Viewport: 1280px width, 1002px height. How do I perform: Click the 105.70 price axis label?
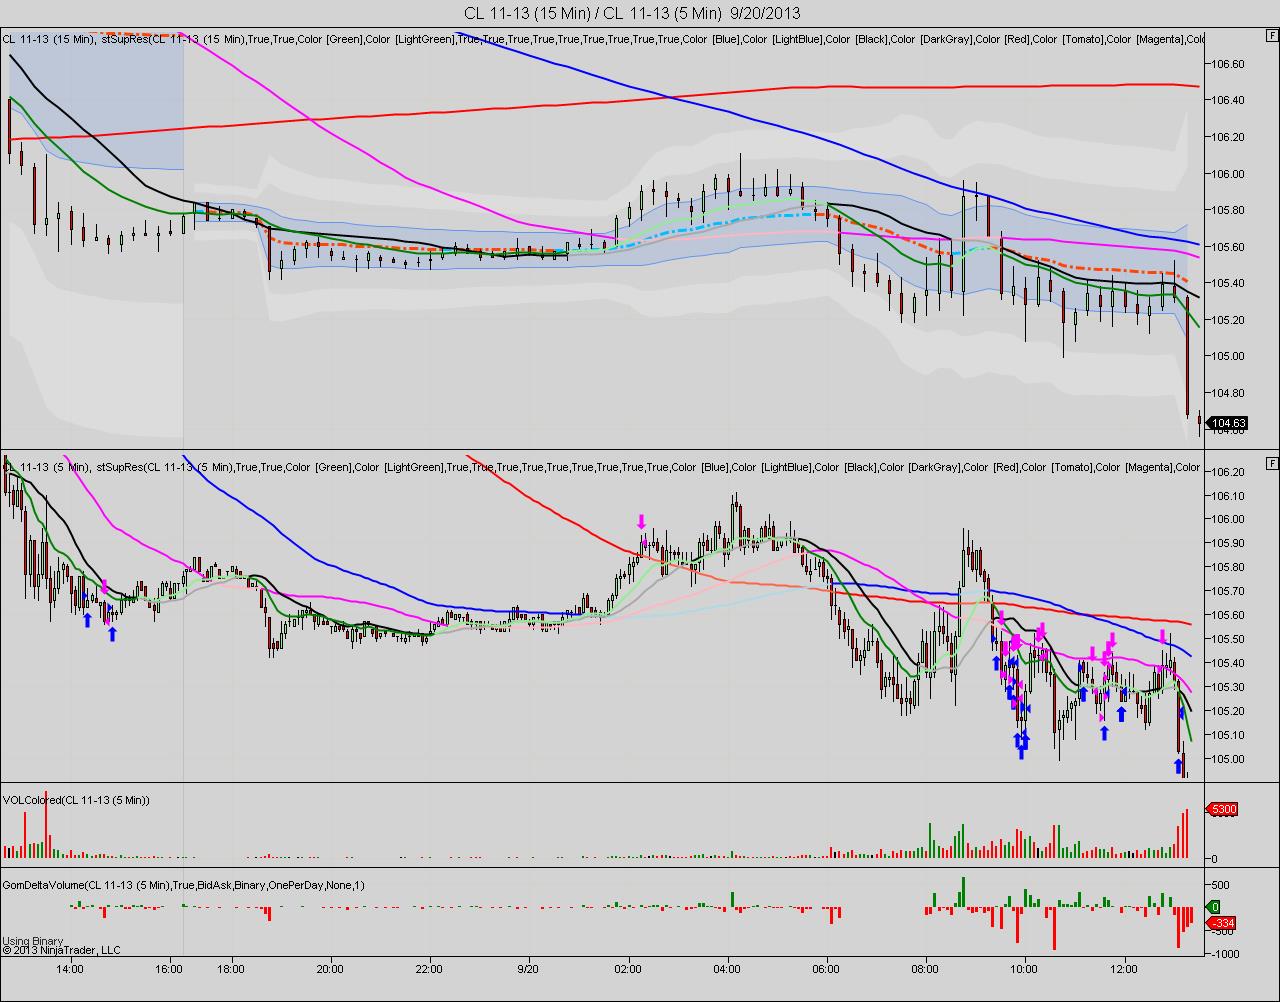click(1227, 592)
